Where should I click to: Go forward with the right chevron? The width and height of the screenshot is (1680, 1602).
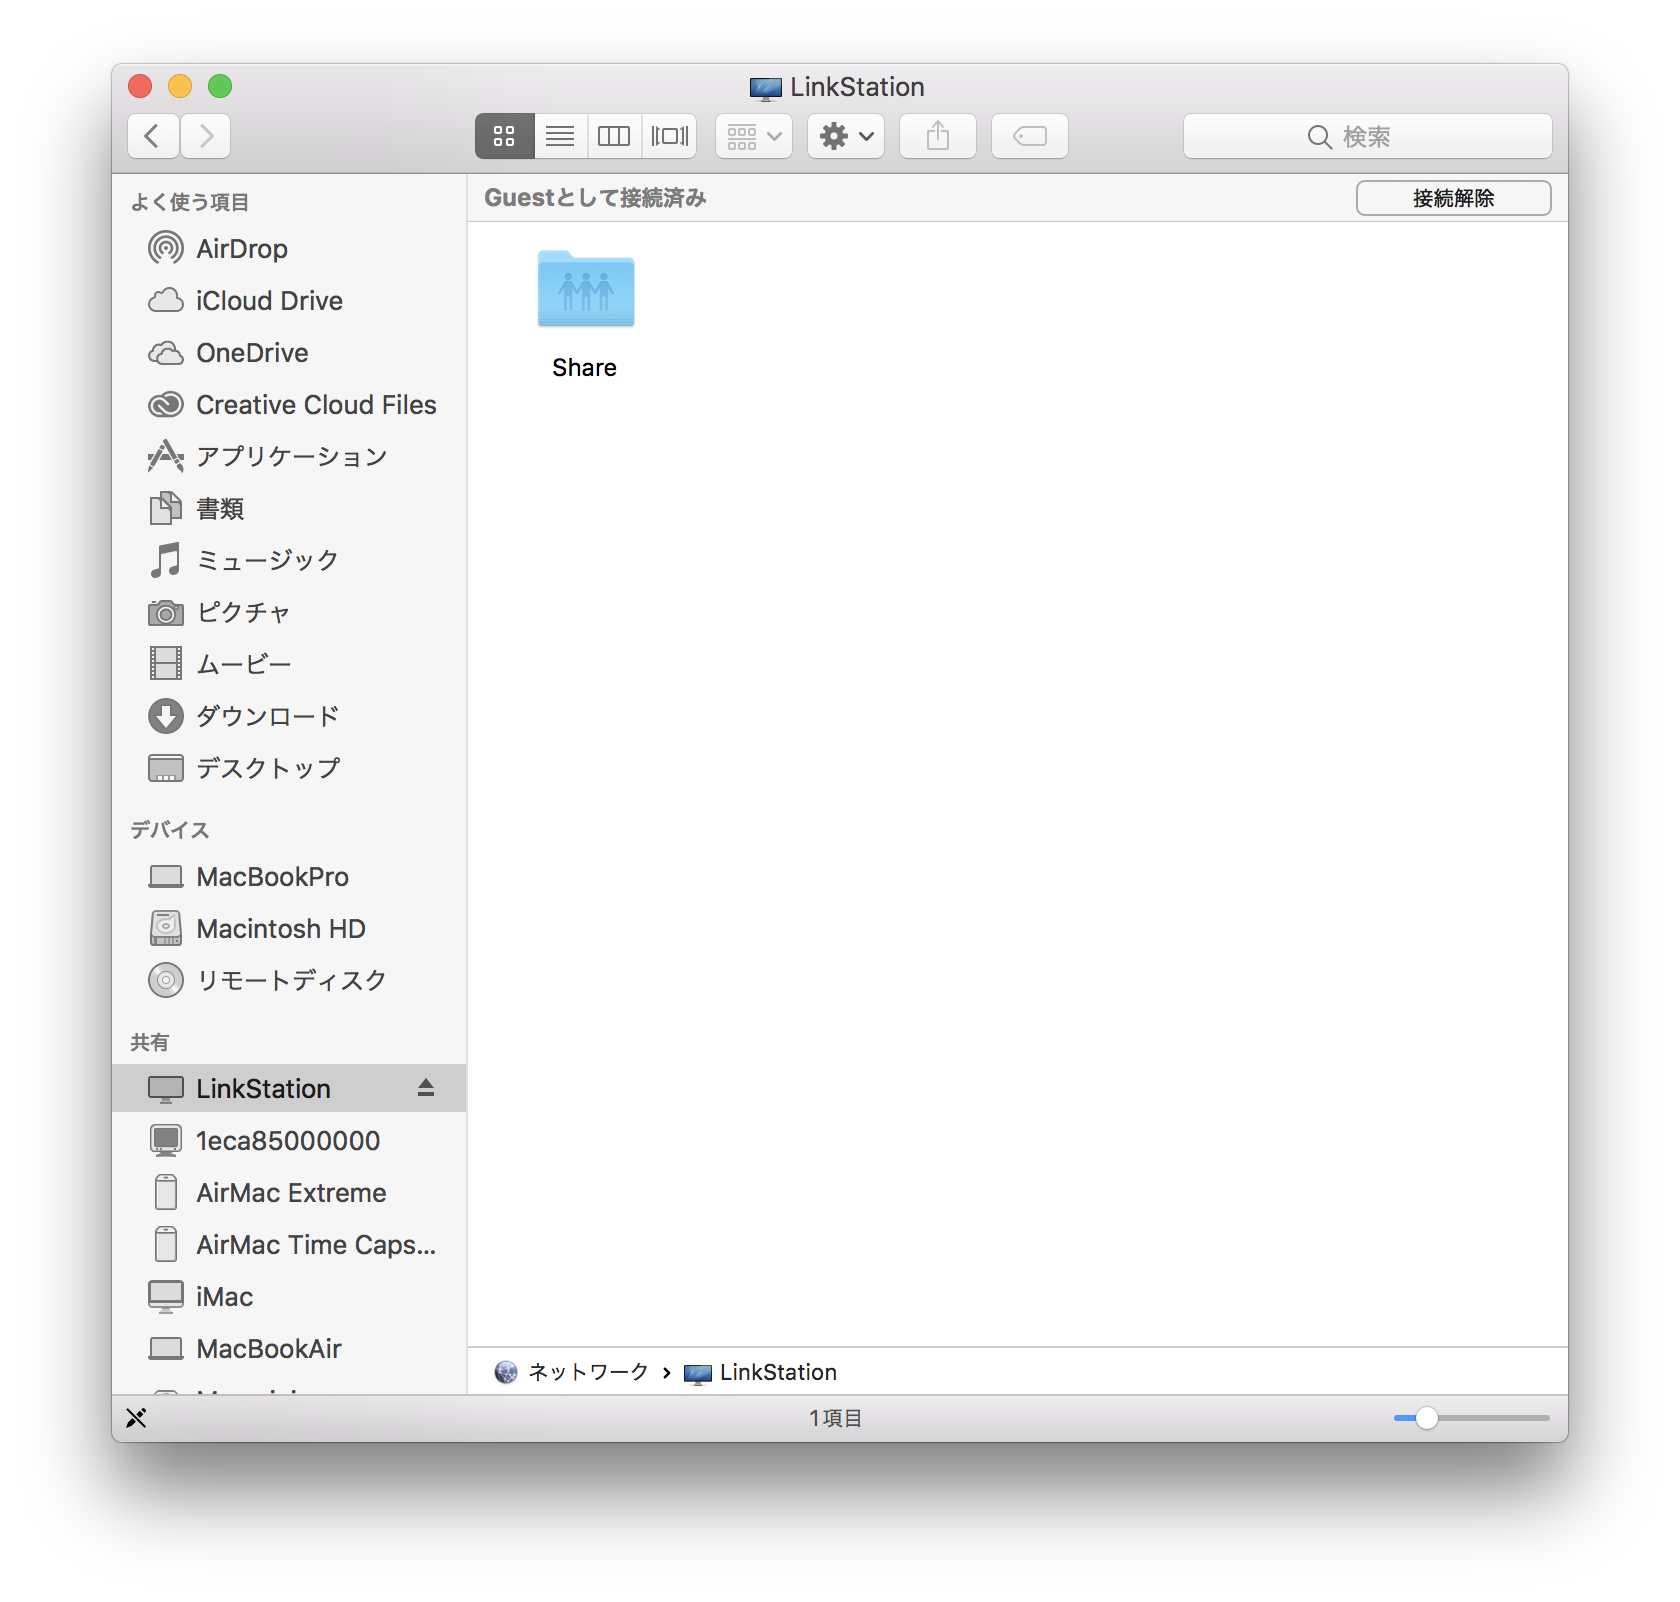click(206, 136)
